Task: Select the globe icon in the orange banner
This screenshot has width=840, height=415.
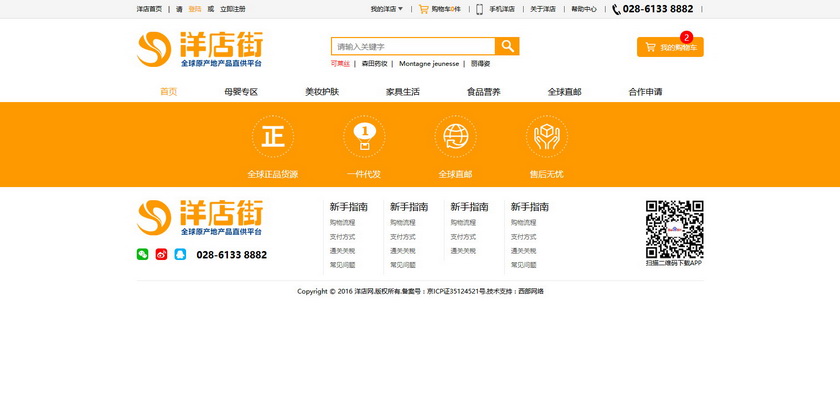Action: click(x=455, y=137)
